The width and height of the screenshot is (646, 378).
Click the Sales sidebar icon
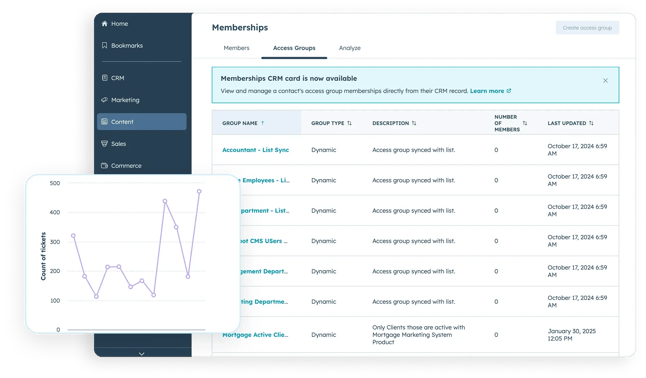(x=105, y=143)
